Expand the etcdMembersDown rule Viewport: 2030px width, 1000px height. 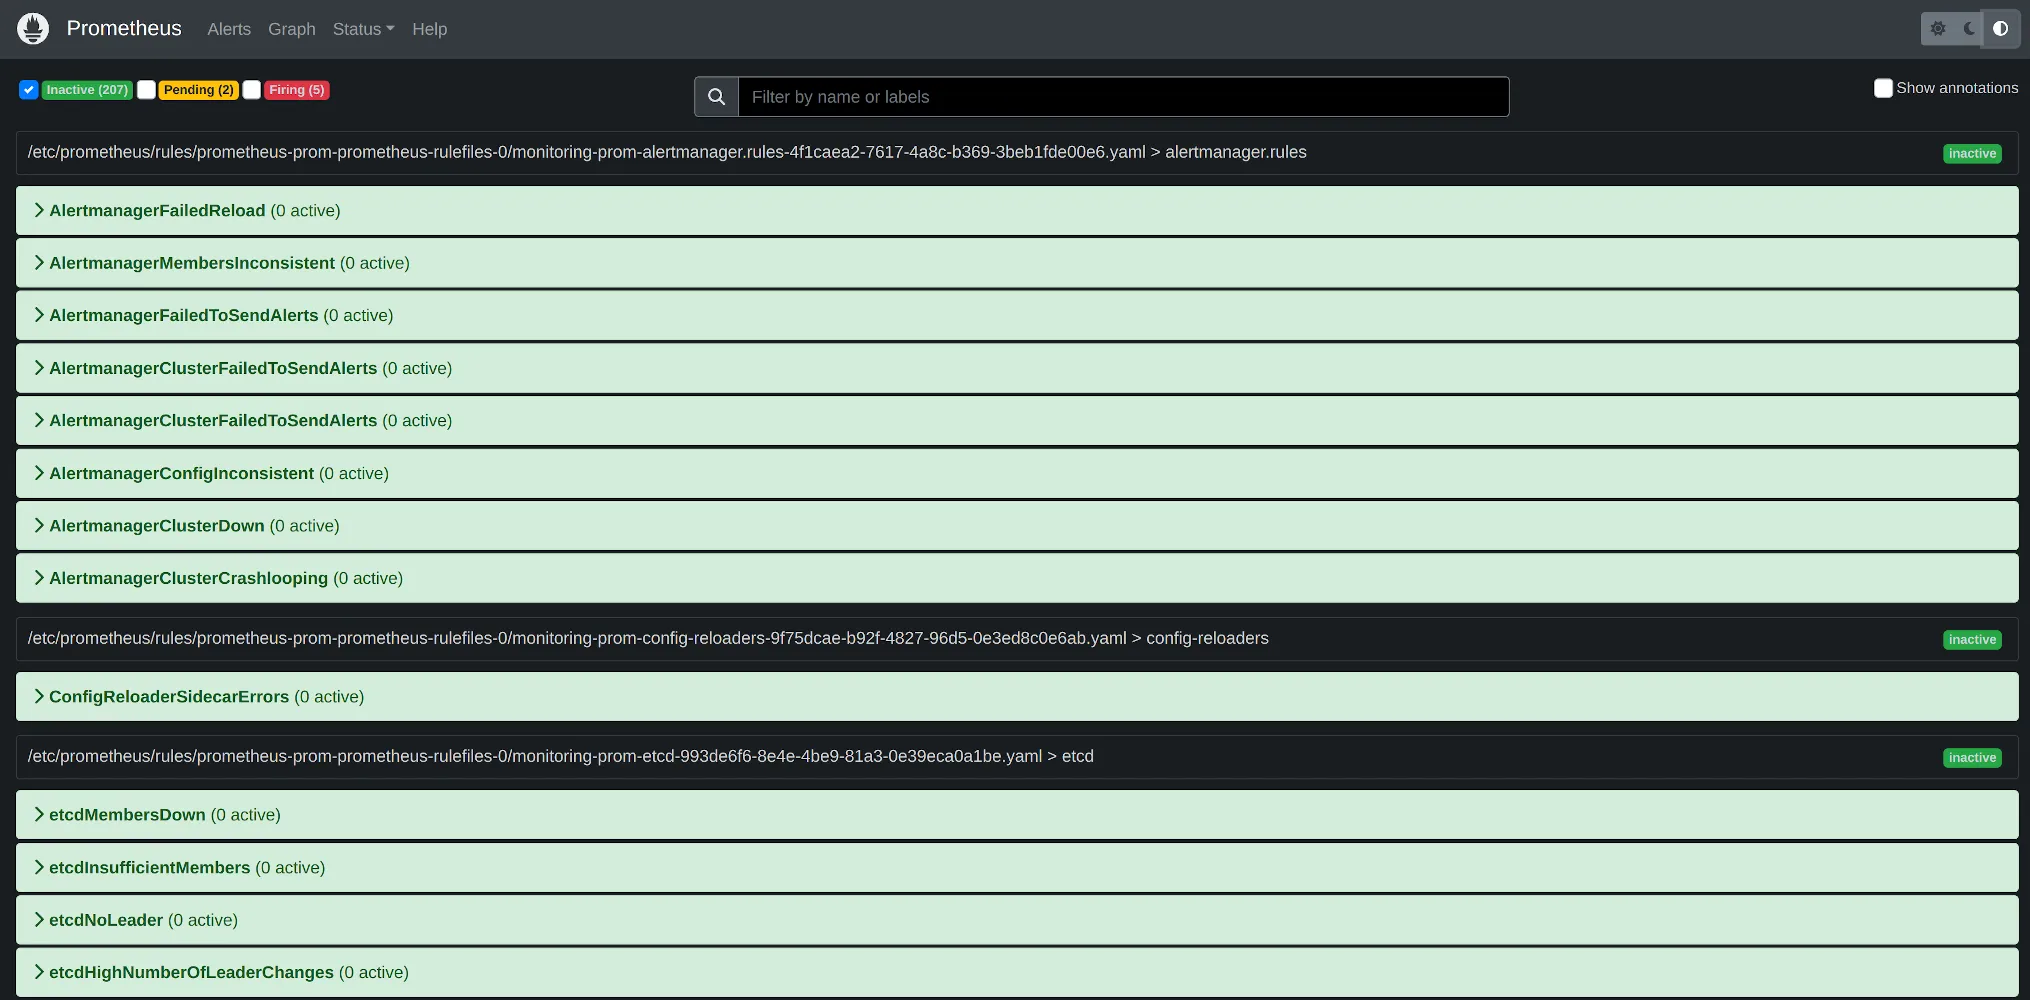127,814
